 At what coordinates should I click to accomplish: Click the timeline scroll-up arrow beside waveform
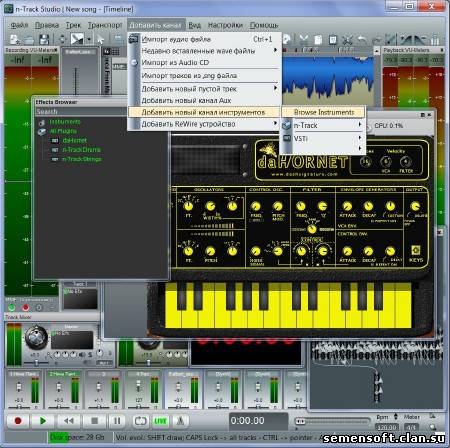[x=376, y=51]
